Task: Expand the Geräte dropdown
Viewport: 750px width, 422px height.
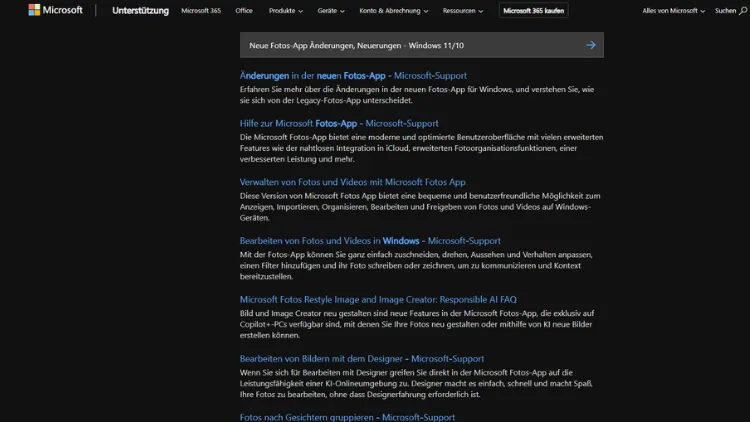Action: (331, 11)
